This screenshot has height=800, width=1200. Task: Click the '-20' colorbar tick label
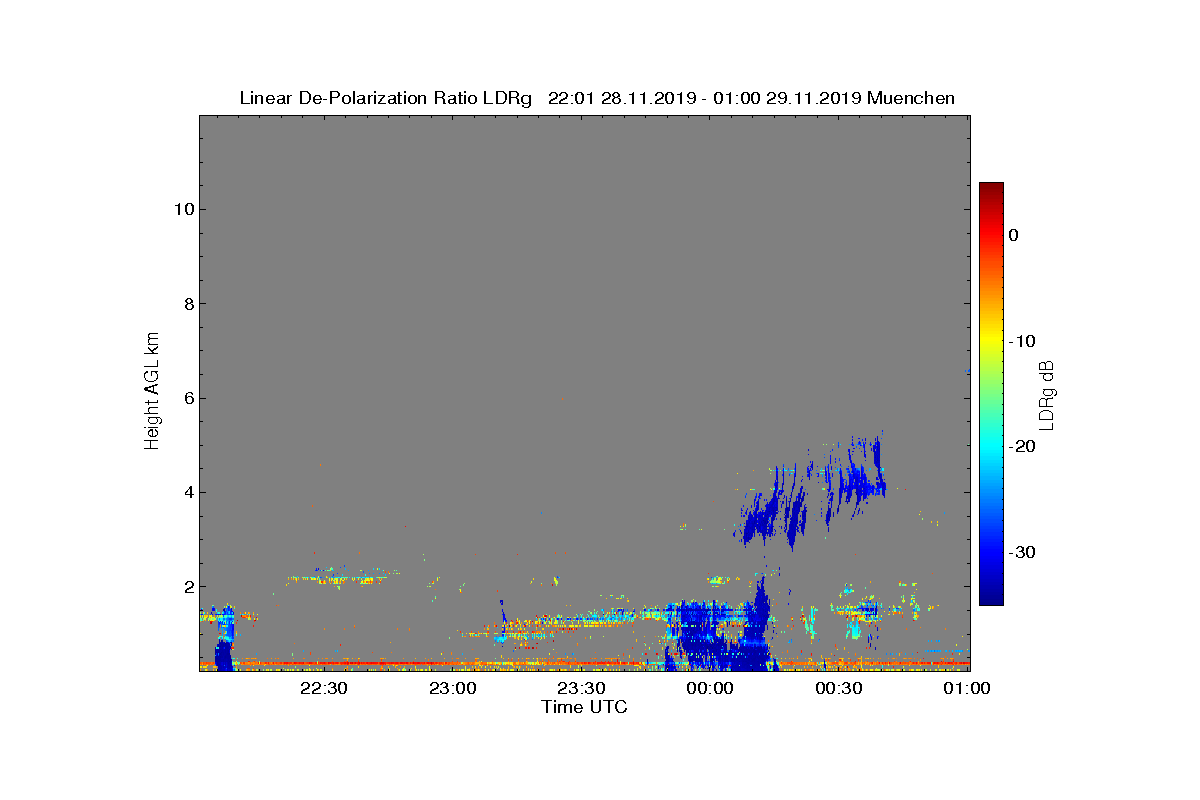coord(1022,447)
